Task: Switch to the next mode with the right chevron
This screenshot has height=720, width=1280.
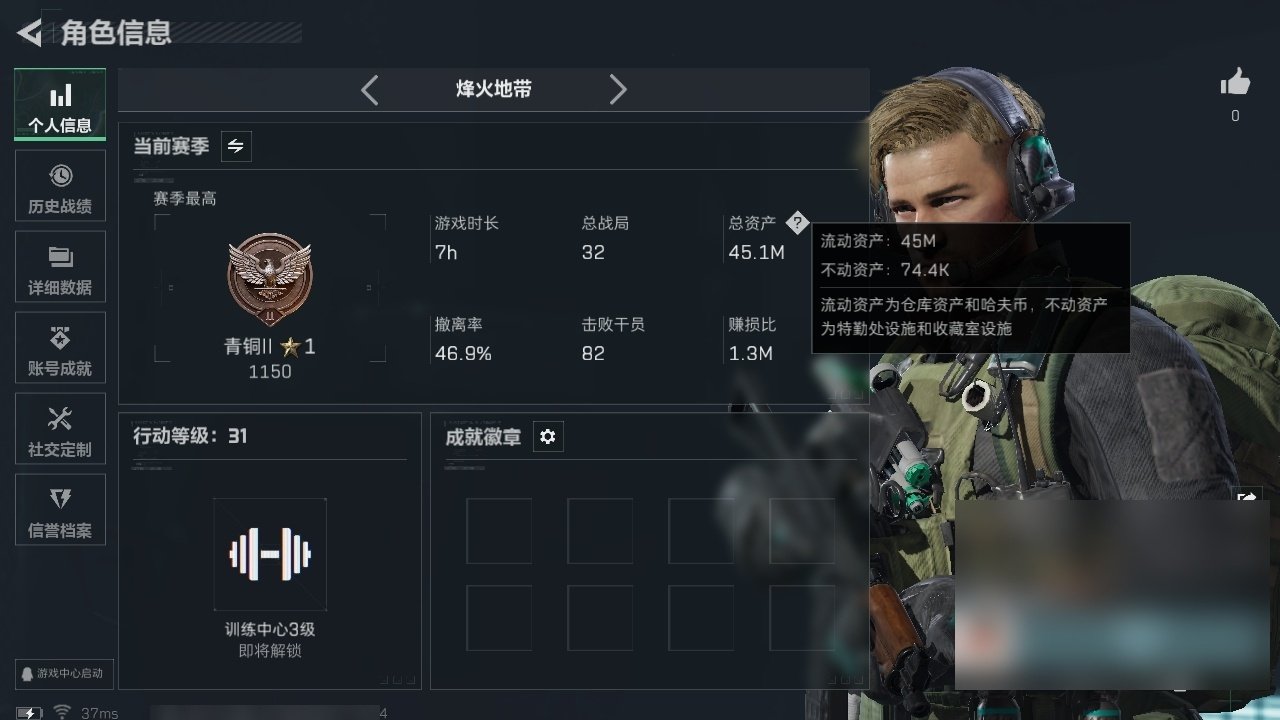Action: tap(618, 90)
